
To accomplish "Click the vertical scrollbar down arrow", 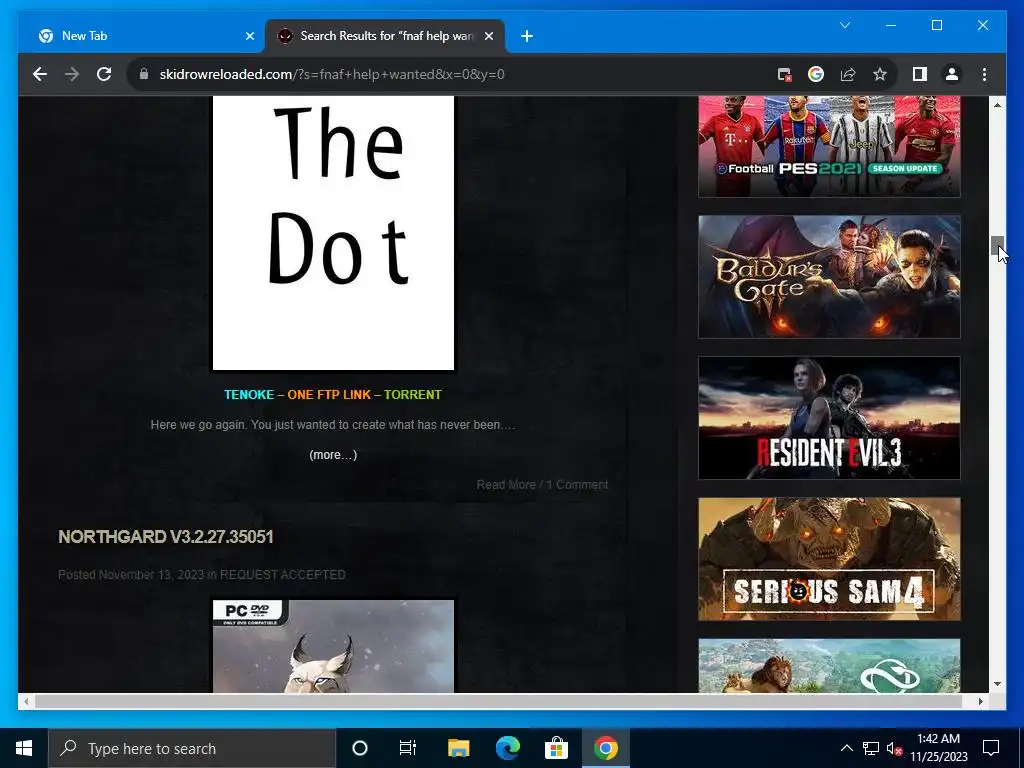I will [997, 684].
